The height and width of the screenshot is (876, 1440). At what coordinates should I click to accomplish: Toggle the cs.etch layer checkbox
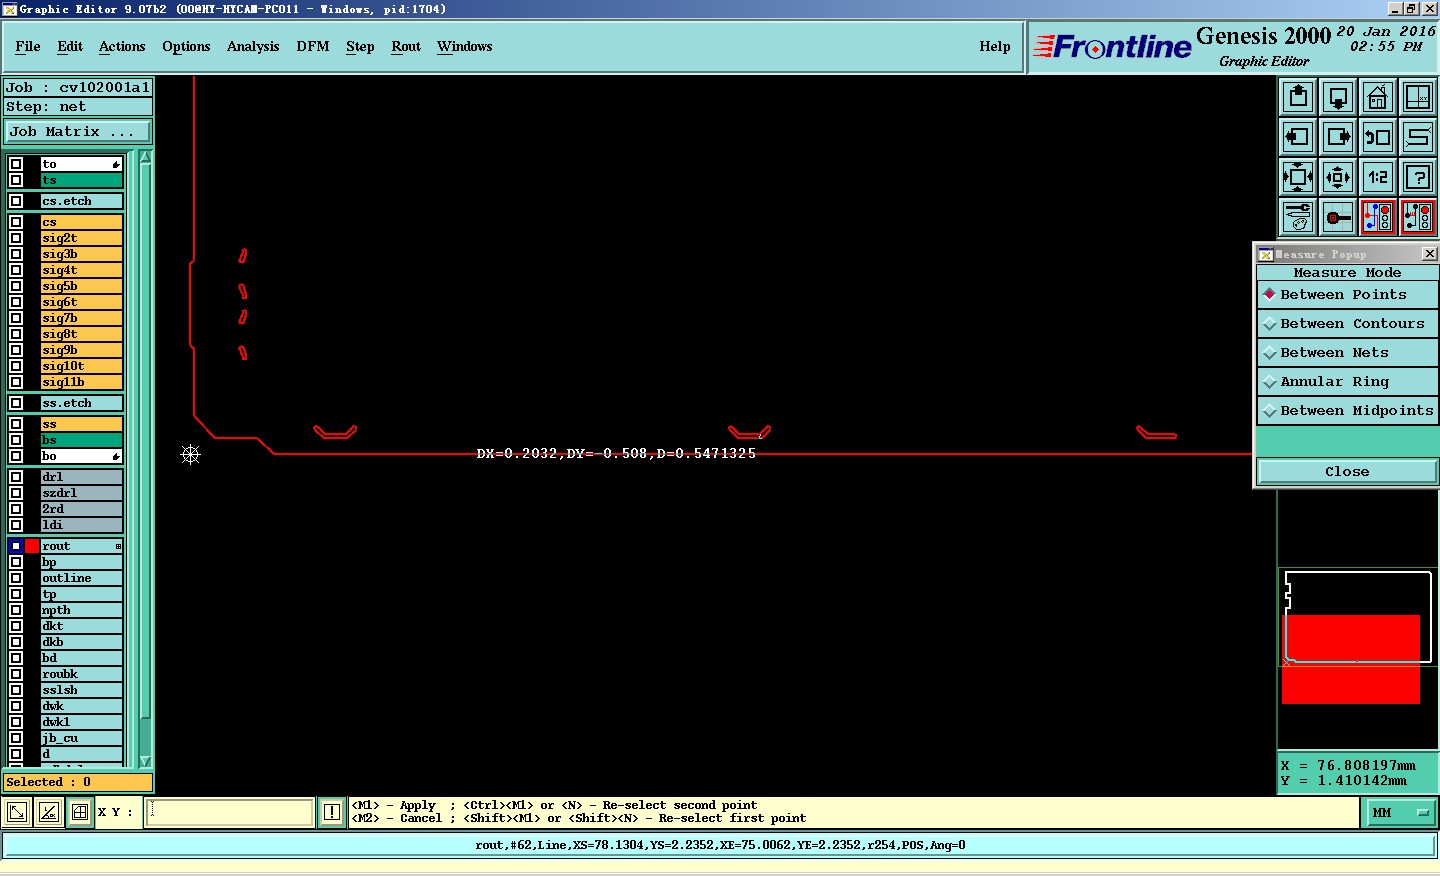[16, 201]
